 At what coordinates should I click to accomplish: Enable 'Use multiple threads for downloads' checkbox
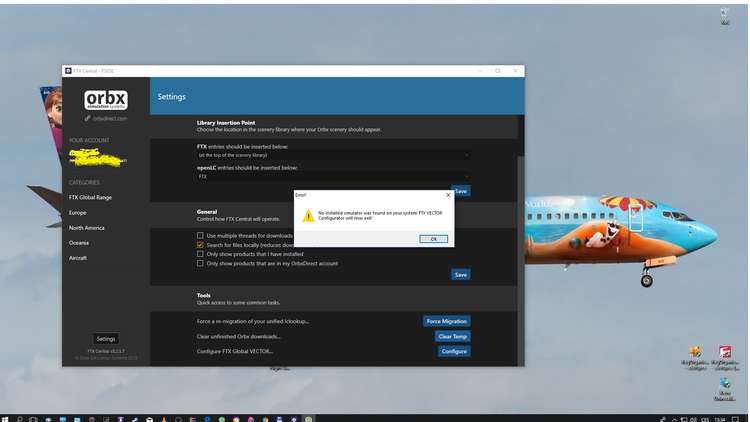point(200,235)
